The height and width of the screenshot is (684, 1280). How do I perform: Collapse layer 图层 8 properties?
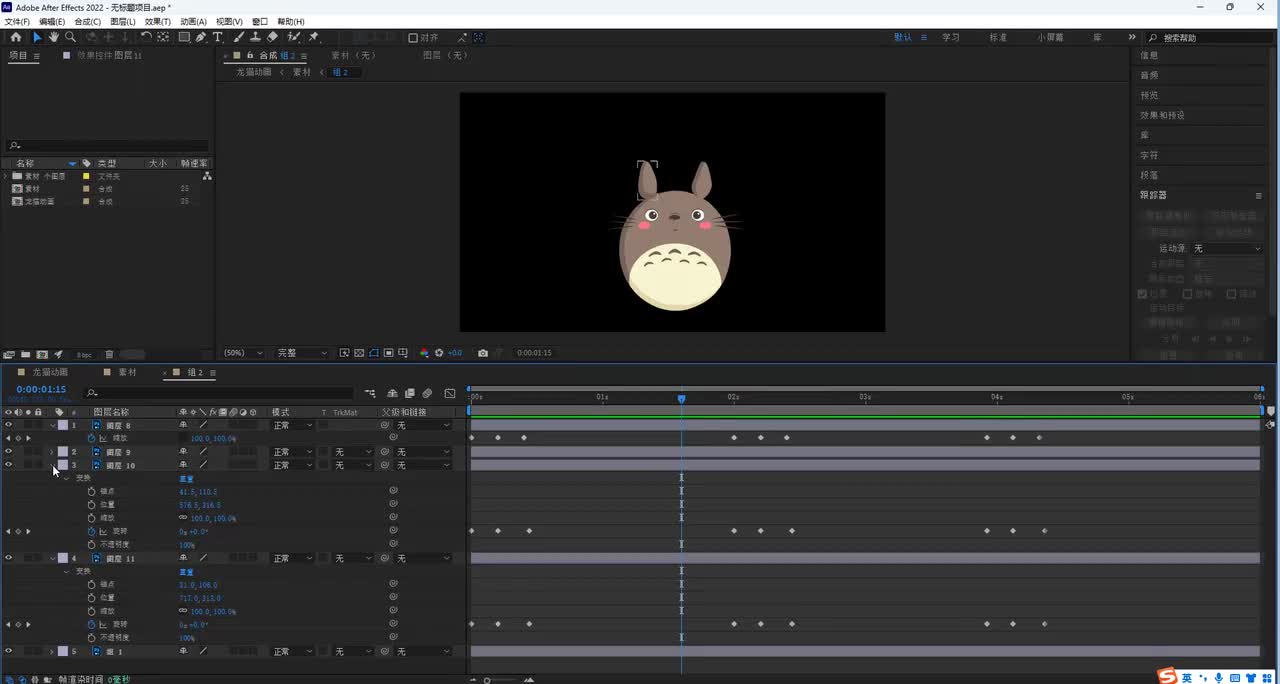(x=52, y=425)
